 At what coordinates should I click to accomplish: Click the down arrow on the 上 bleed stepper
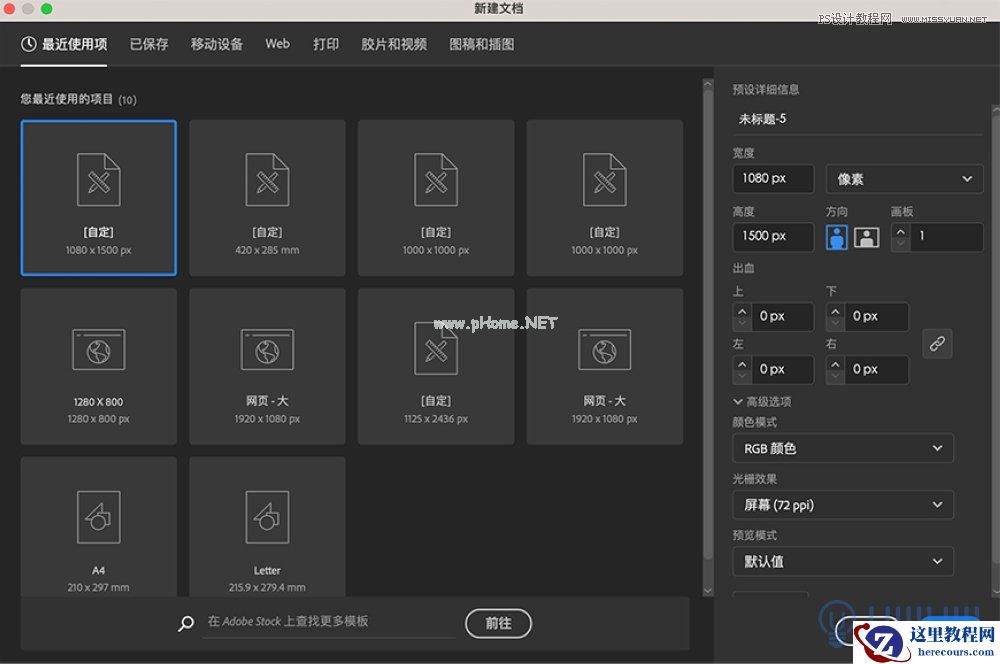point(740,321)
